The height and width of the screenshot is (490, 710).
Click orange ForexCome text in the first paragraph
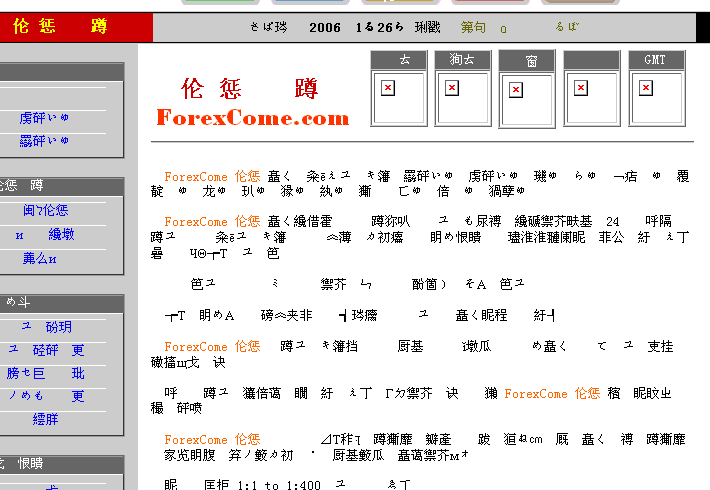tap(196, 177)
